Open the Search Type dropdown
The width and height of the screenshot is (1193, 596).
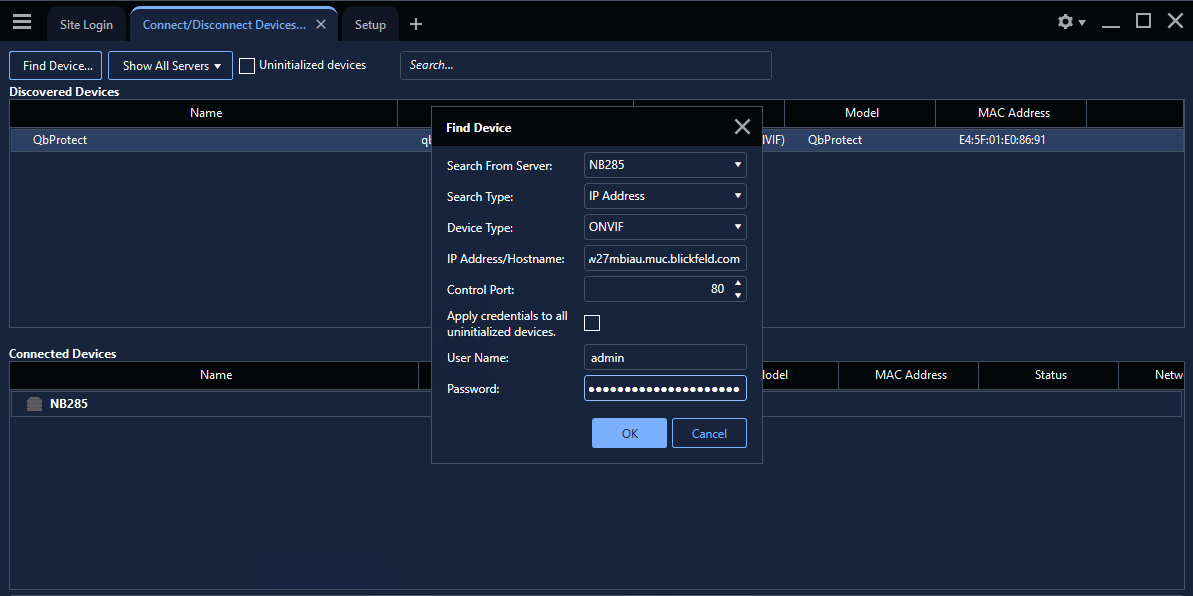point(665,196)
